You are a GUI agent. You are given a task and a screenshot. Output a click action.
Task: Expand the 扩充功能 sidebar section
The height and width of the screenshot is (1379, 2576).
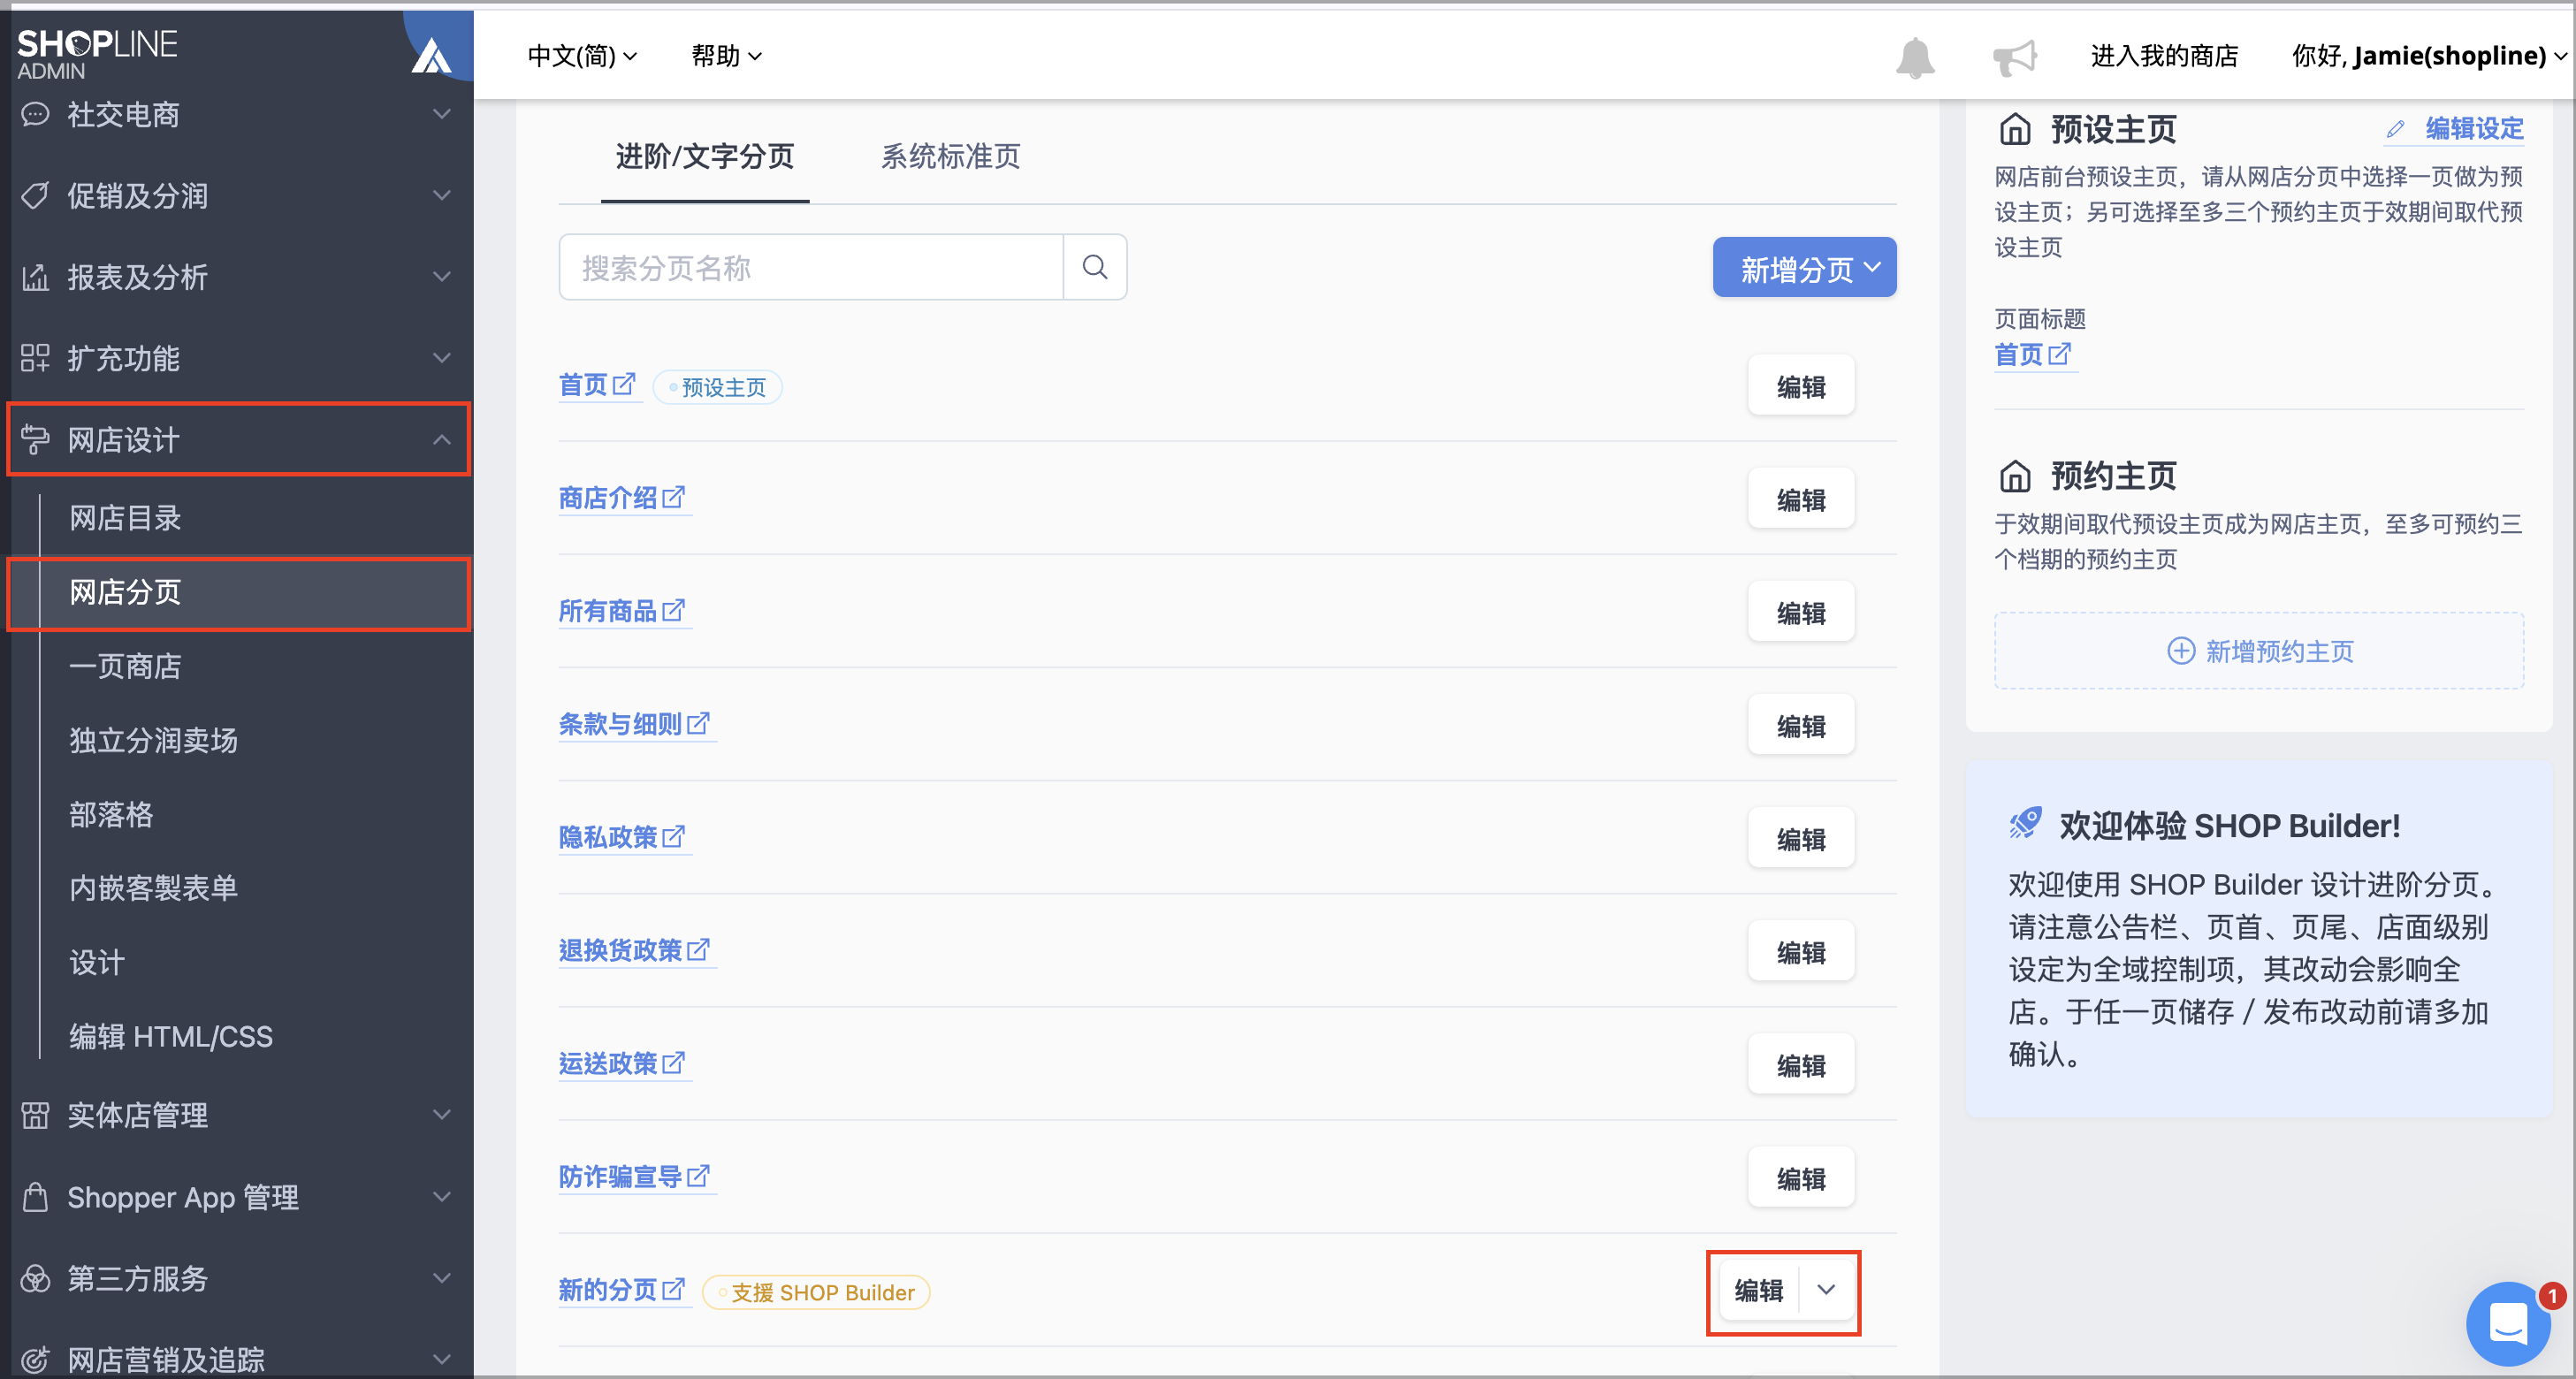[237, 358]
